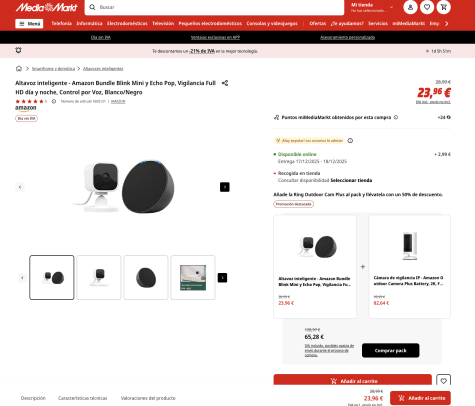Open the Menú hamburger button

click(29, 24)
